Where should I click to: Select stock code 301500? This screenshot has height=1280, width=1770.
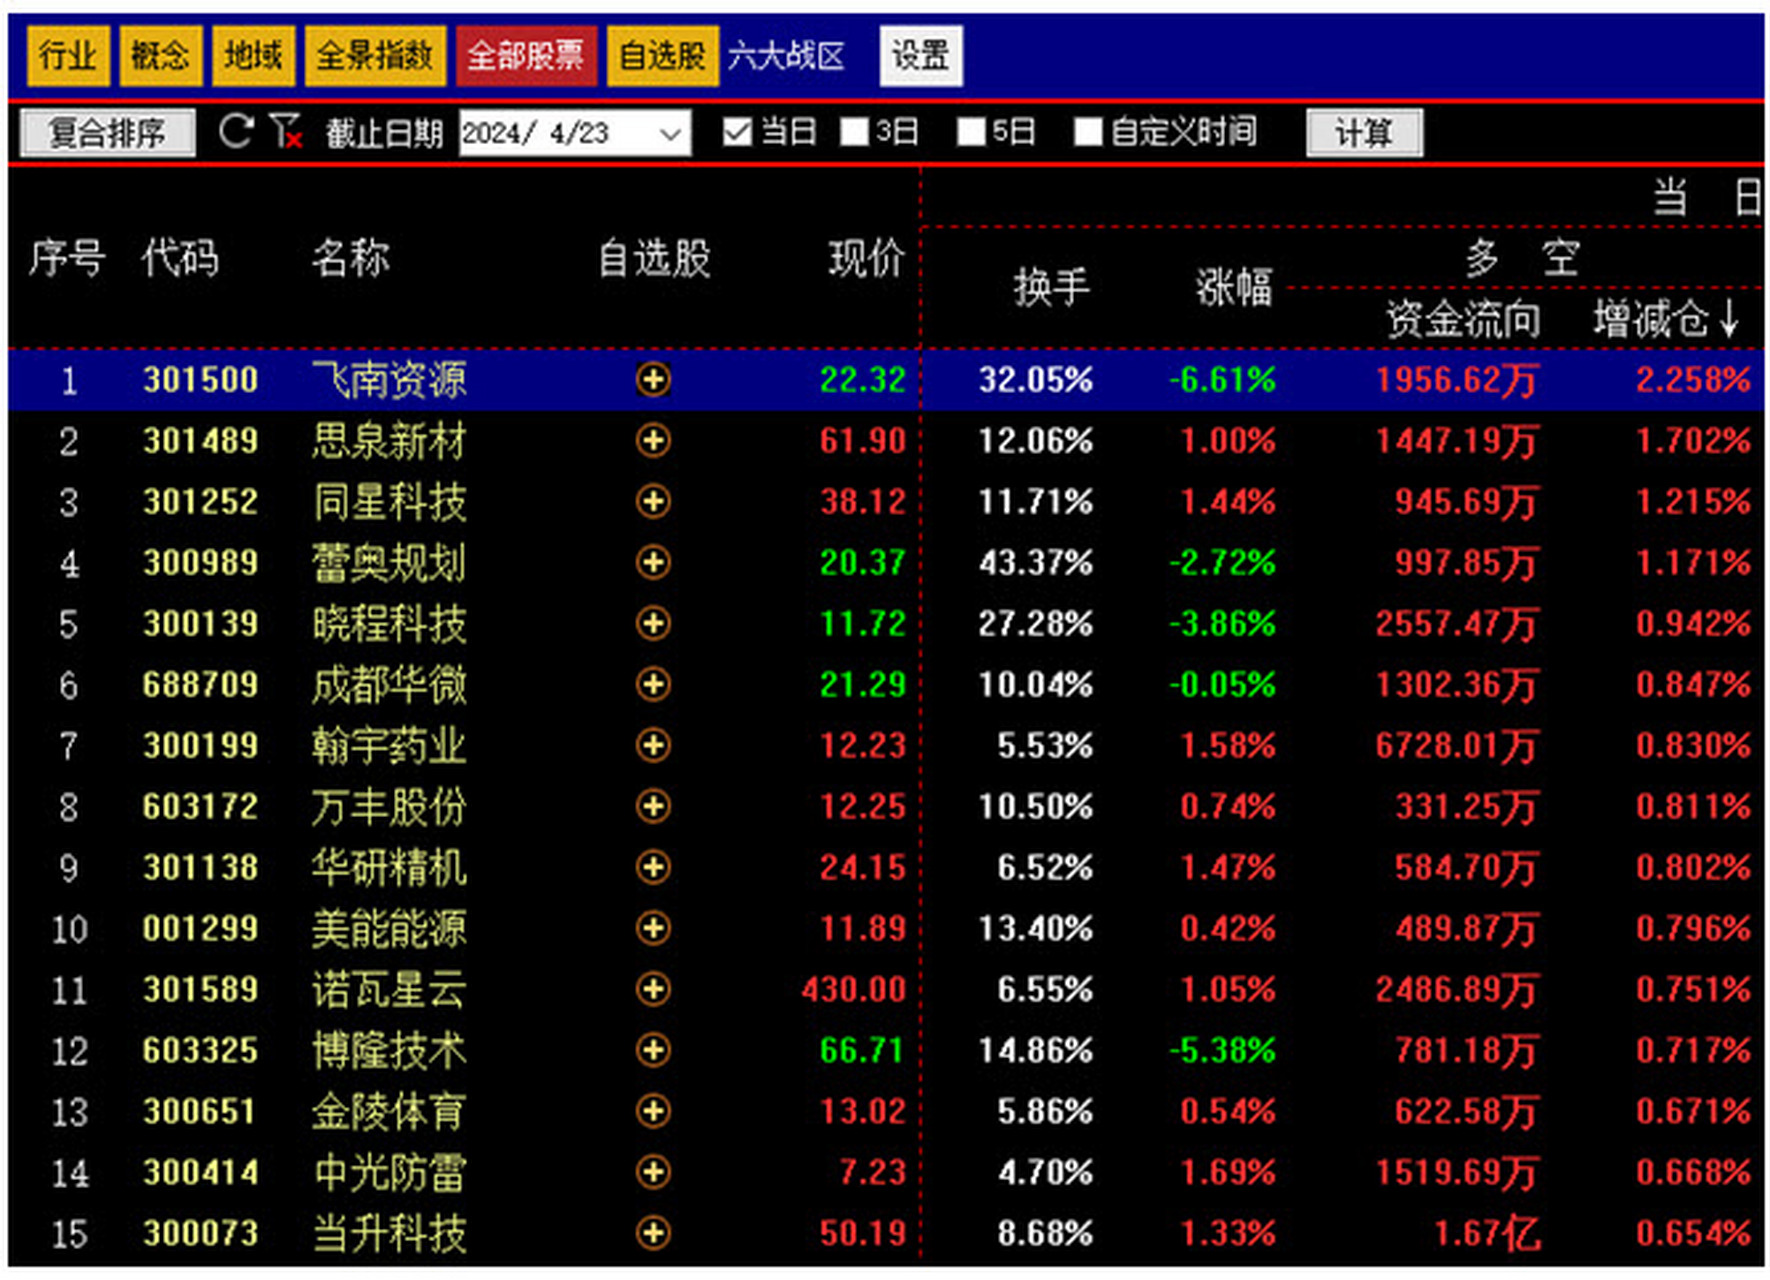coord(200,380)
